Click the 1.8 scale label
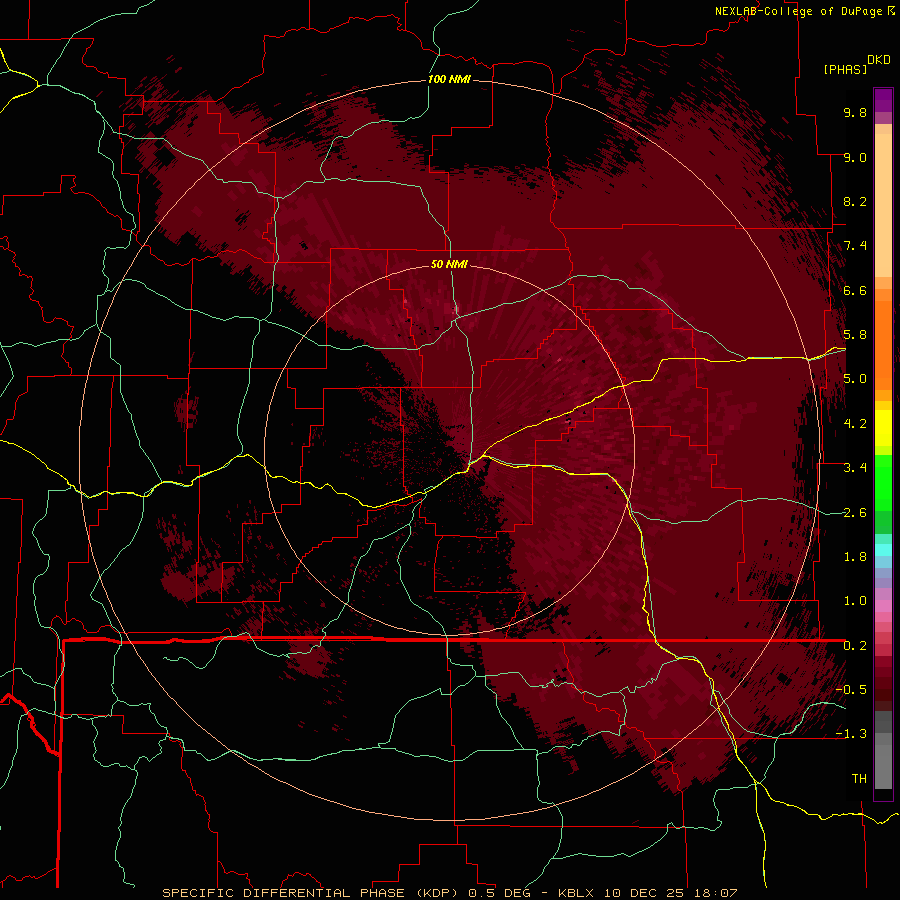 [855, 557]
